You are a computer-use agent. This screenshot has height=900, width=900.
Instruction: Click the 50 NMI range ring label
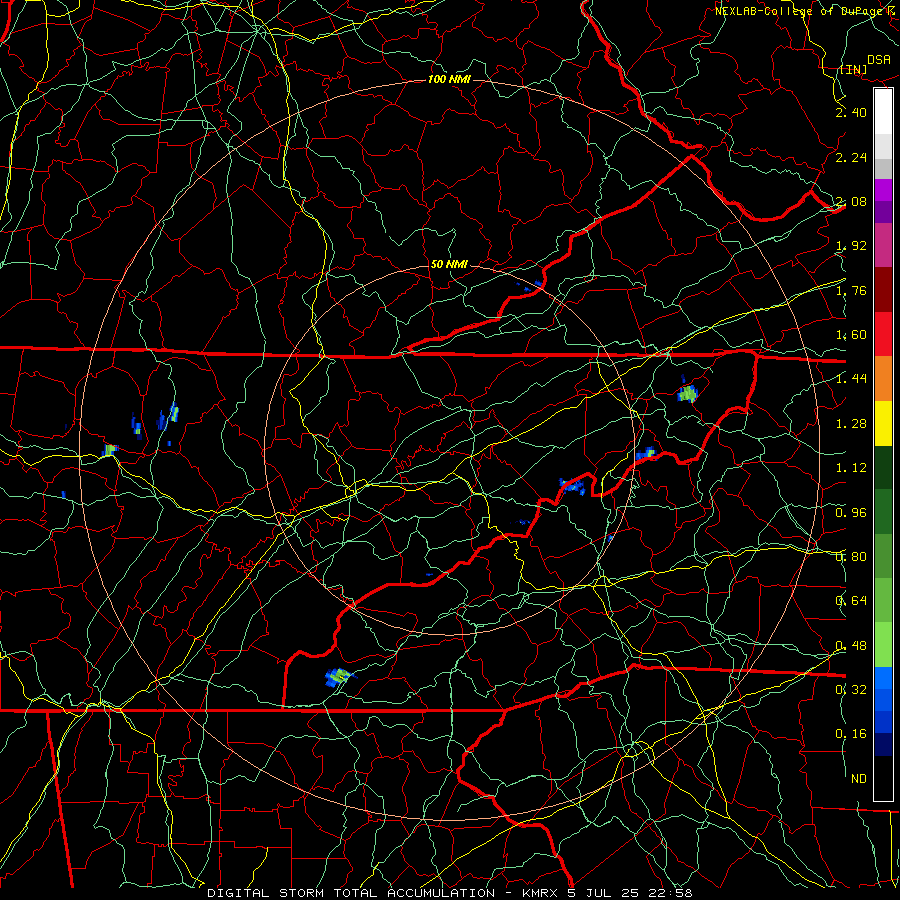point(449,264)
